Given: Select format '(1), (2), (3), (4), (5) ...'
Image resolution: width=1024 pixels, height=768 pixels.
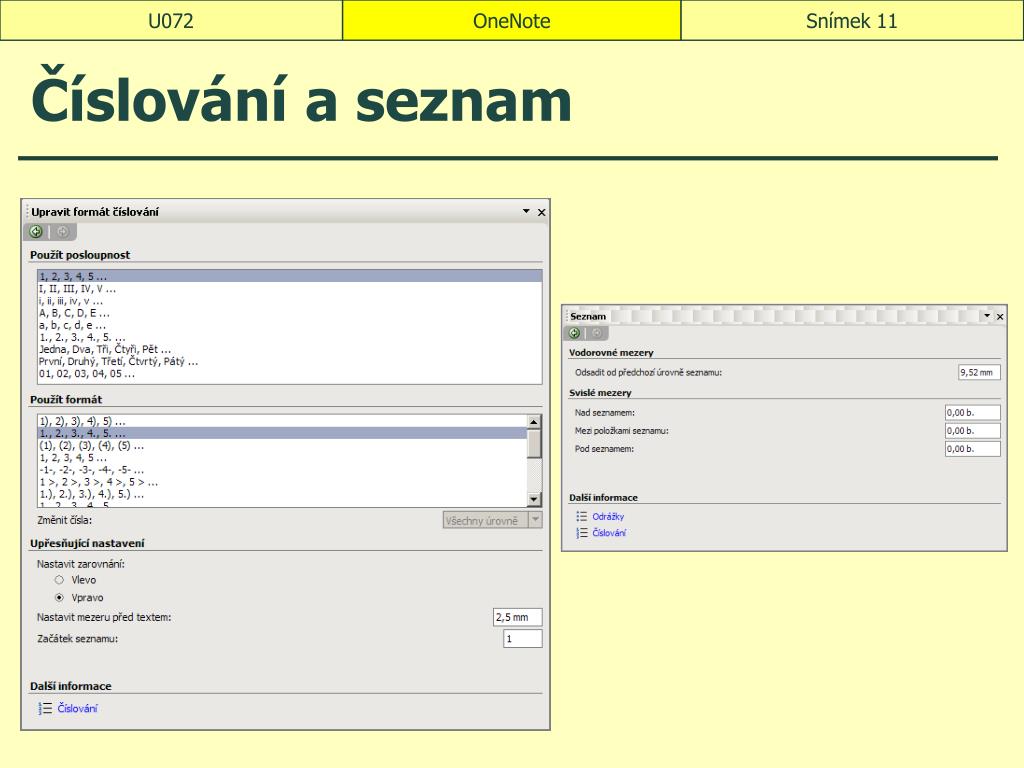Looking at the screenshot, I should (282, 445).
